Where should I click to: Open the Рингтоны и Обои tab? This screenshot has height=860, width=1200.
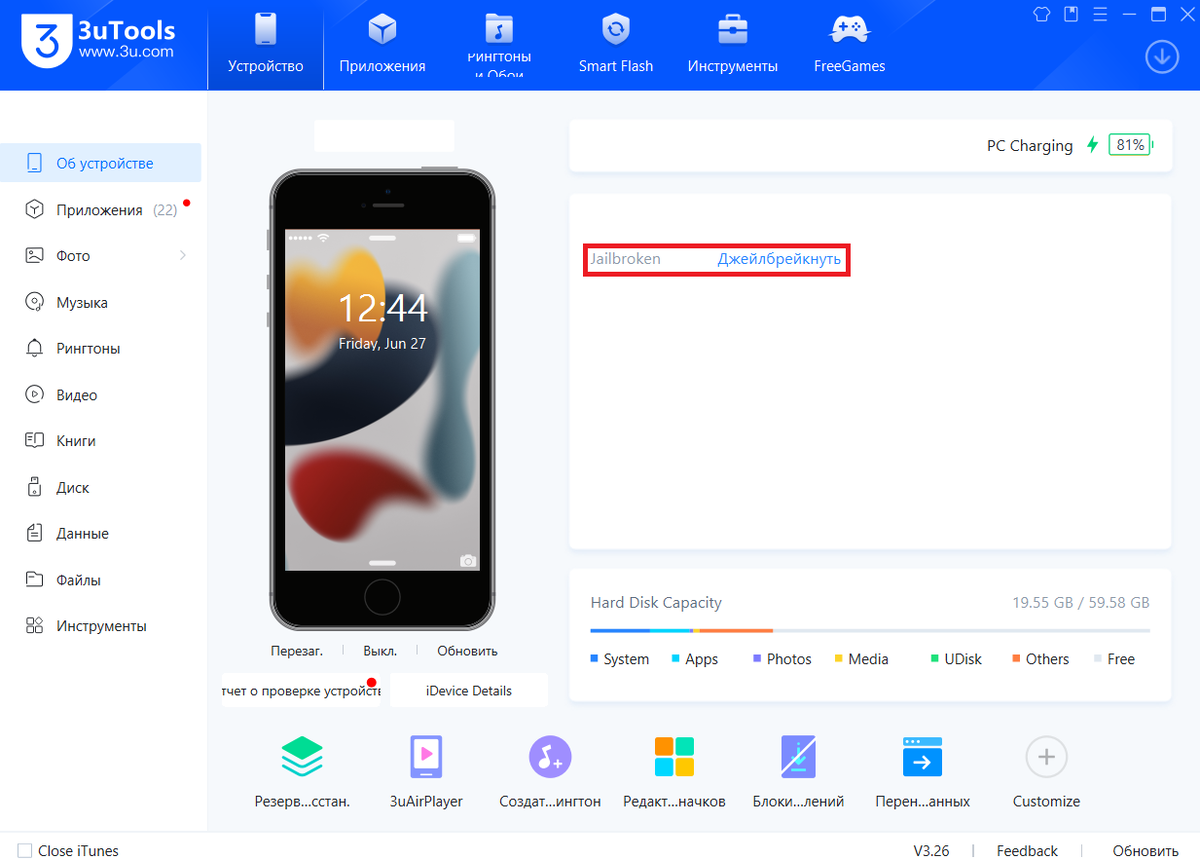pyautogui.click(x=499, y=45)
